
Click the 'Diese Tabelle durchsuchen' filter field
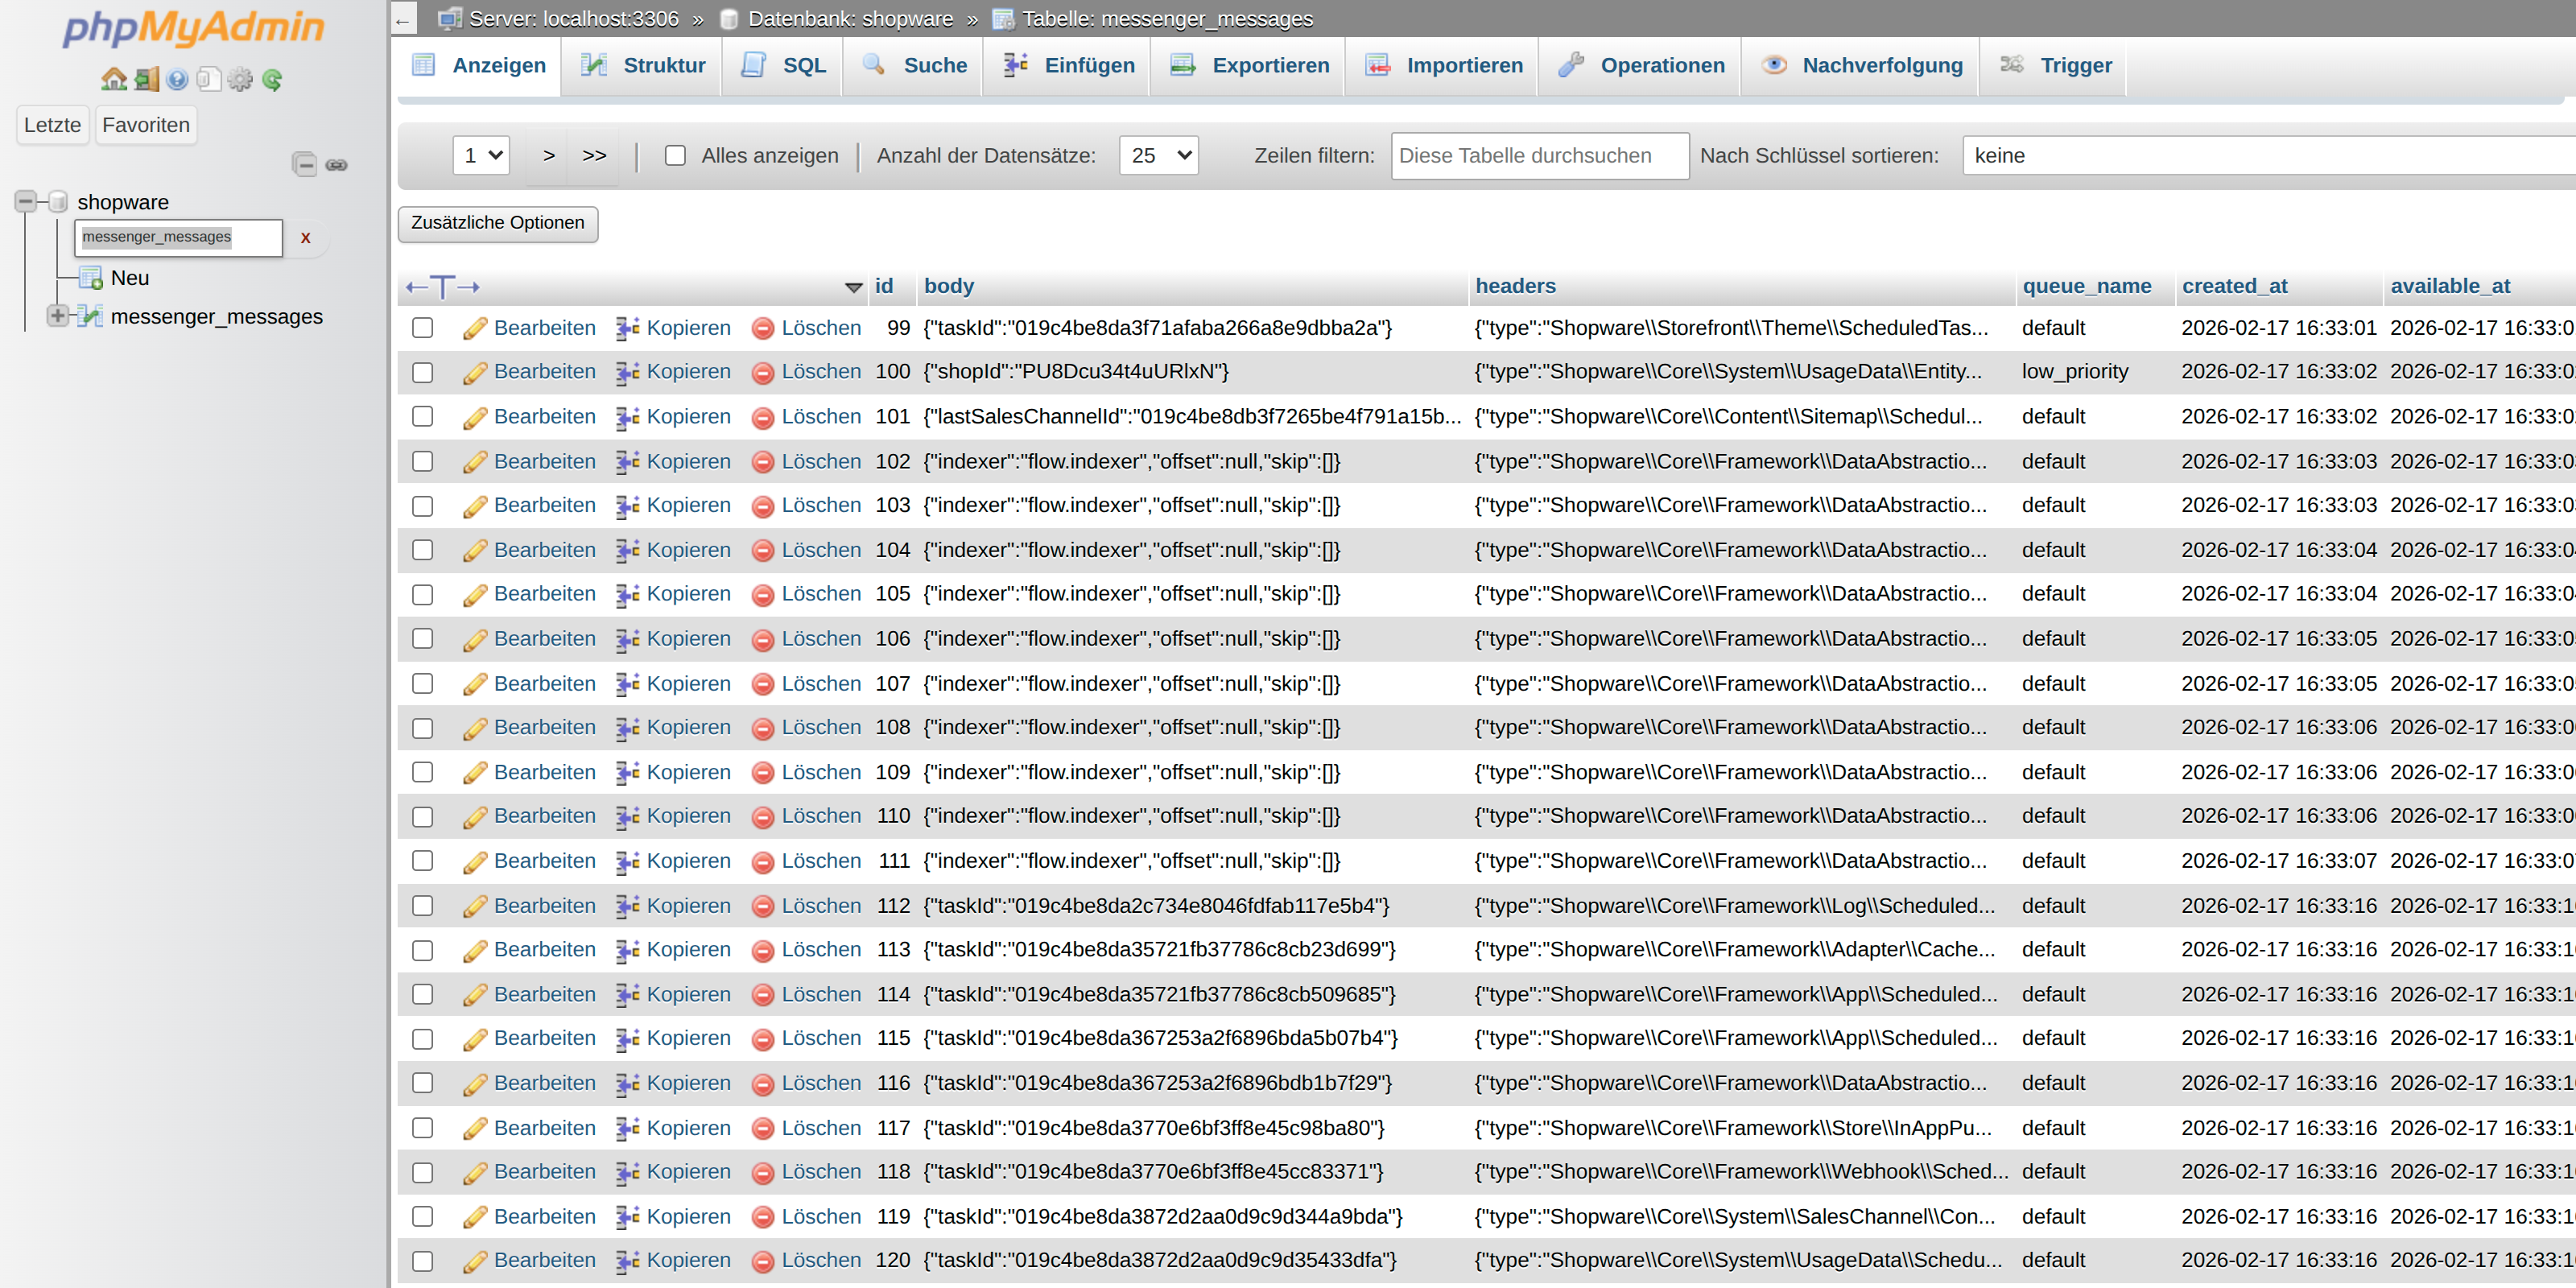1539,156
